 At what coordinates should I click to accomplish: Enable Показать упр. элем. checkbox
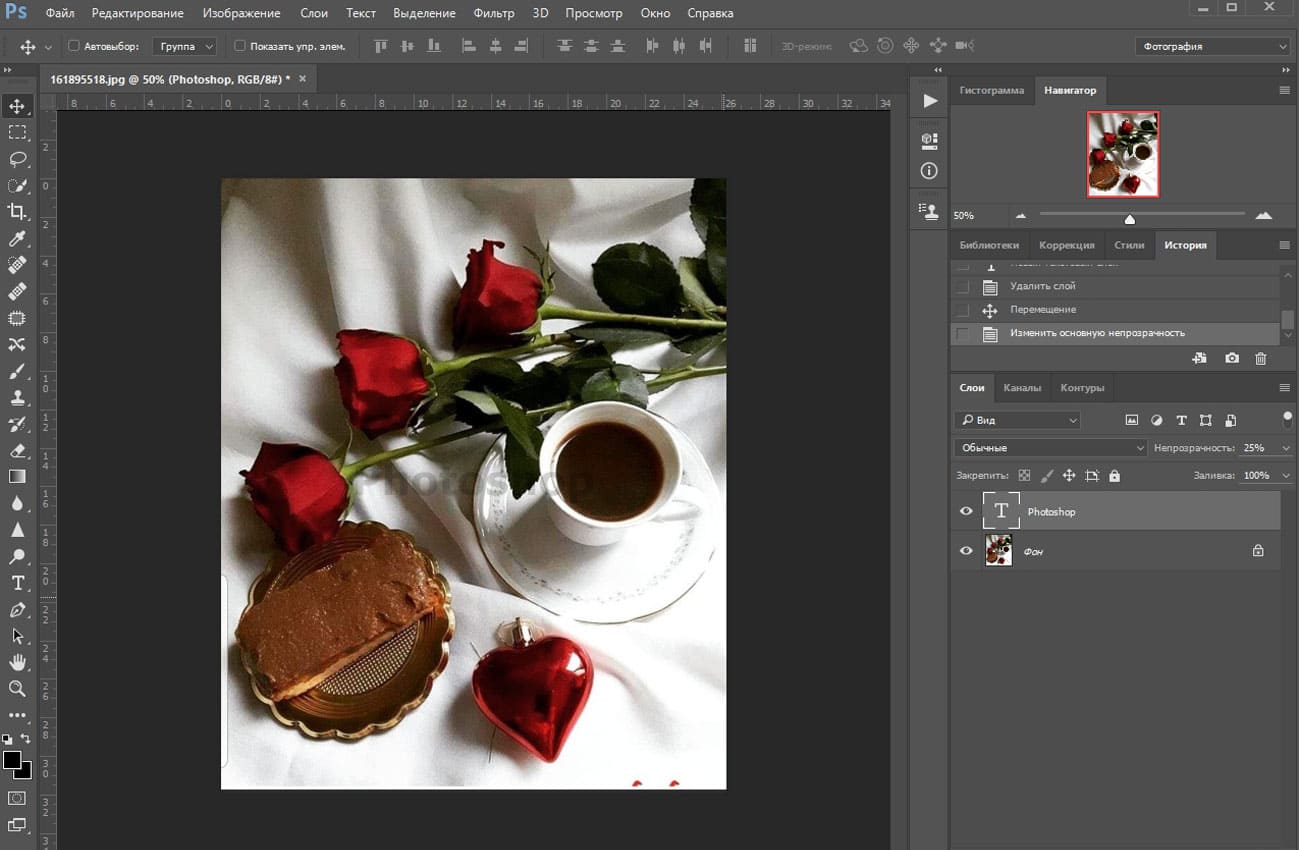tap(239, 46)
